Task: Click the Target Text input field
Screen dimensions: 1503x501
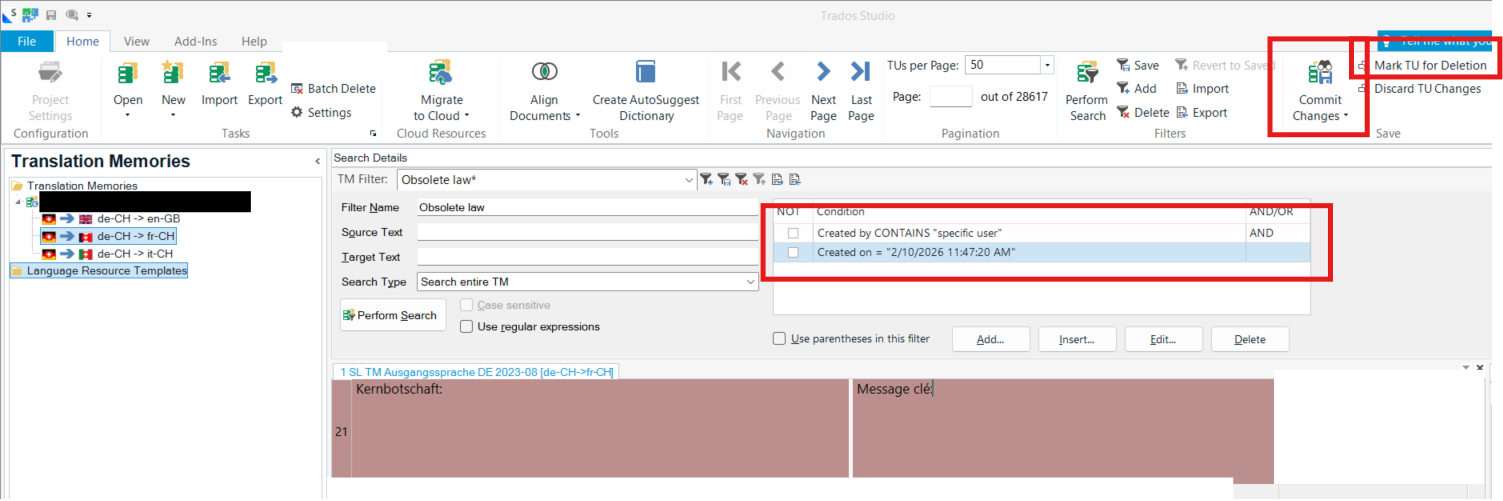Action: click(x=587, y=257)
